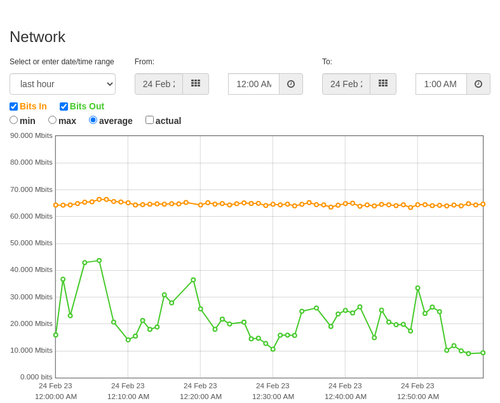Click the first orange Bits In data point
This screenshot has width=500, height=403.
(56, 205)
